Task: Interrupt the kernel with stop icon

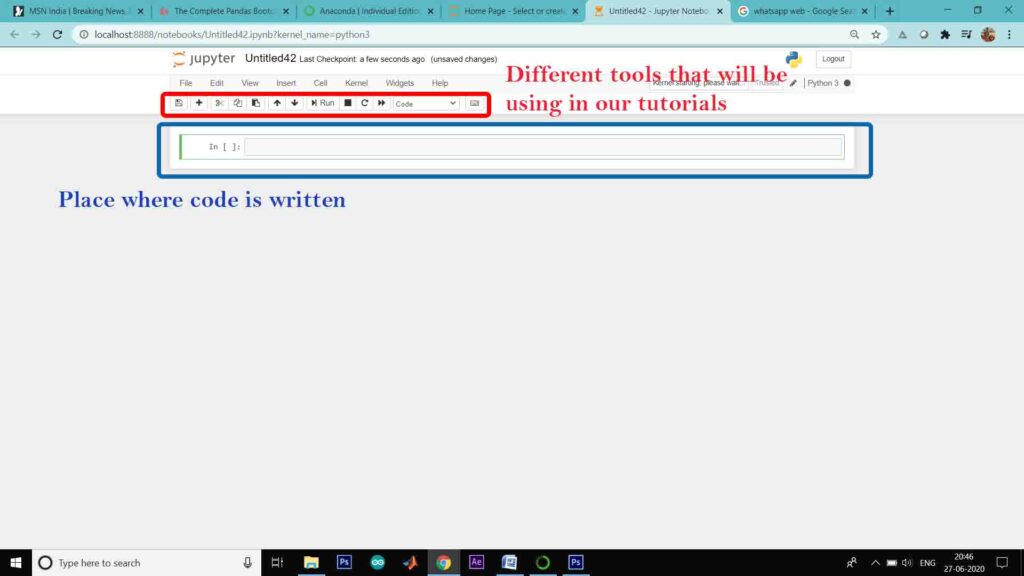Action: coord(348,103)
